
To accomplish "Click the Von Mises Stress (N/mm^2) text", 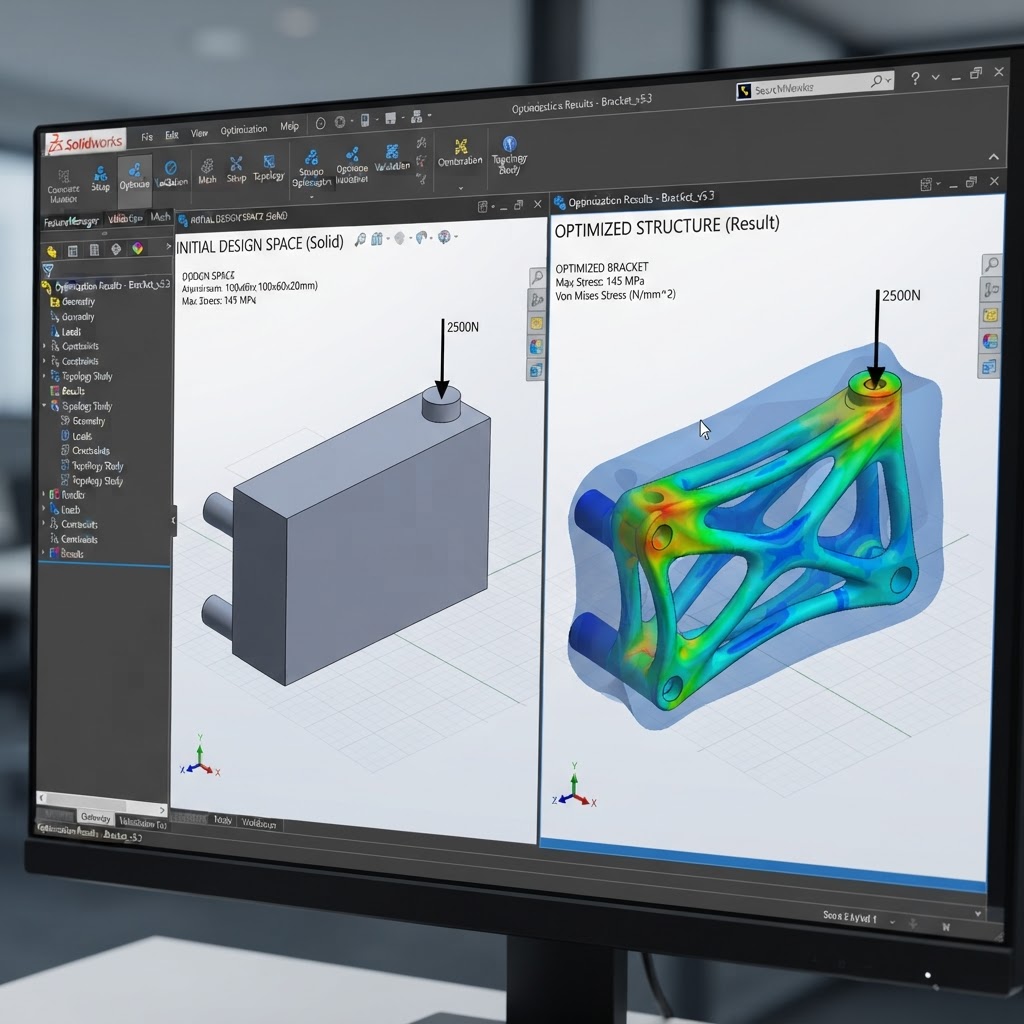I will (x=615, y=296).
